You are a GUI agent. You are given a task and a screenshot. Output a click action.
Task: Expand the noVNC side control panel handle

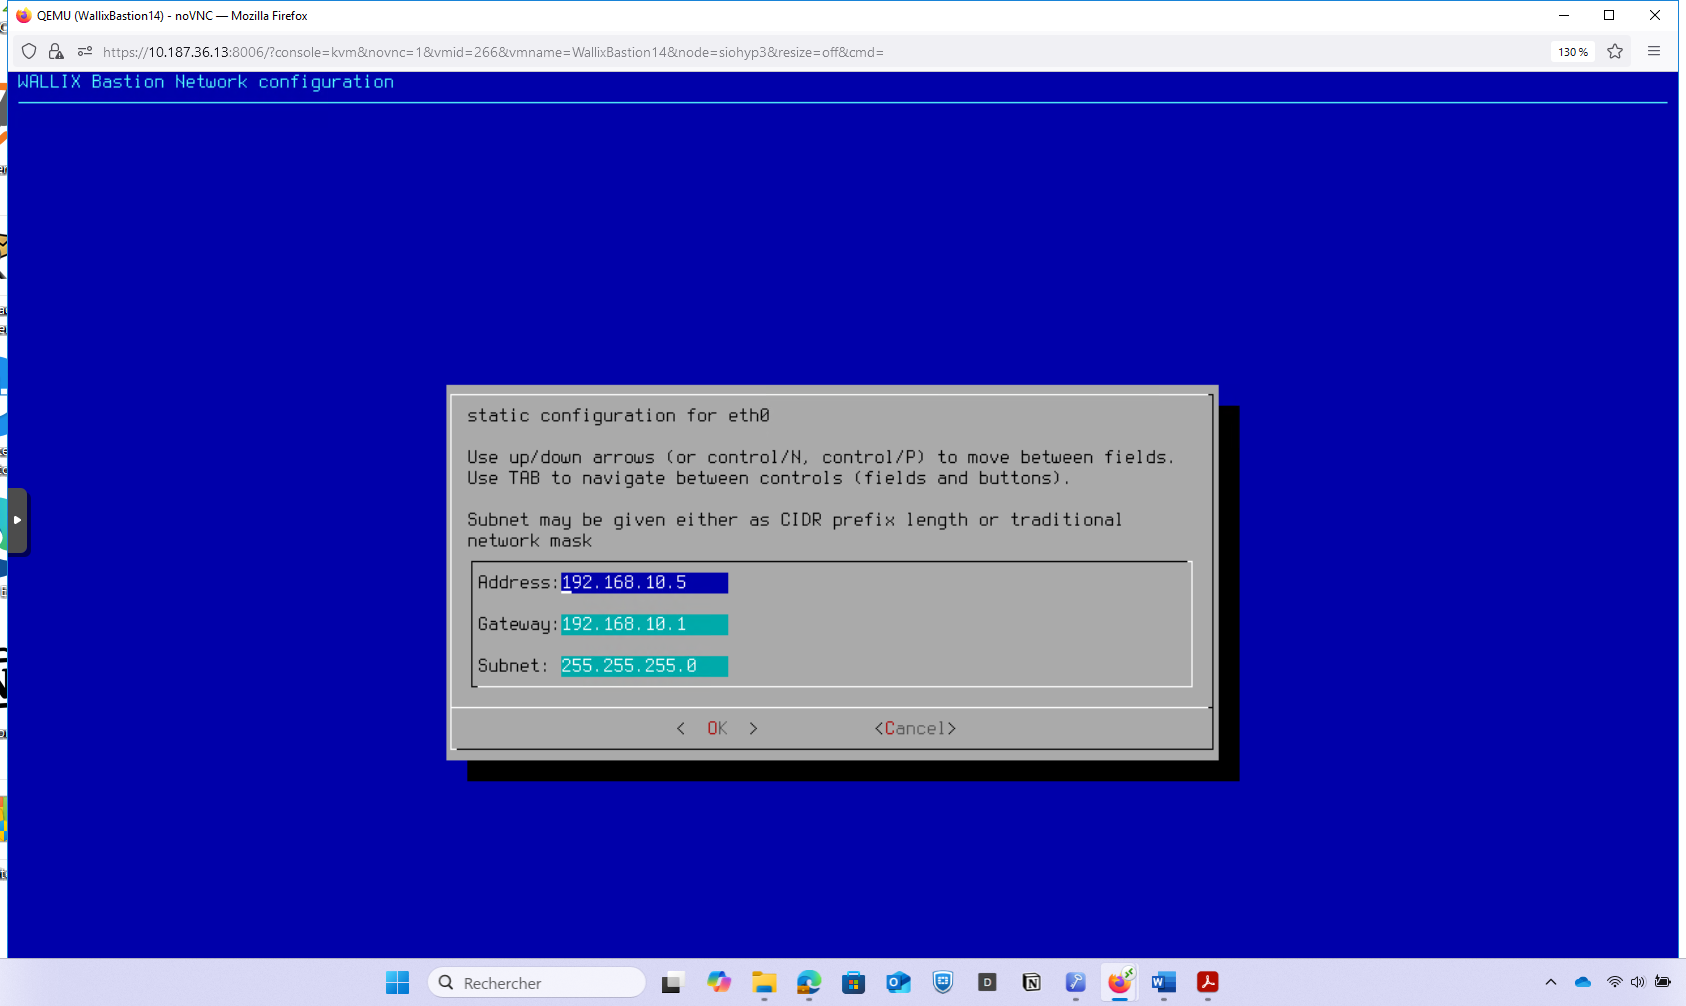click(x=17, y=520)
